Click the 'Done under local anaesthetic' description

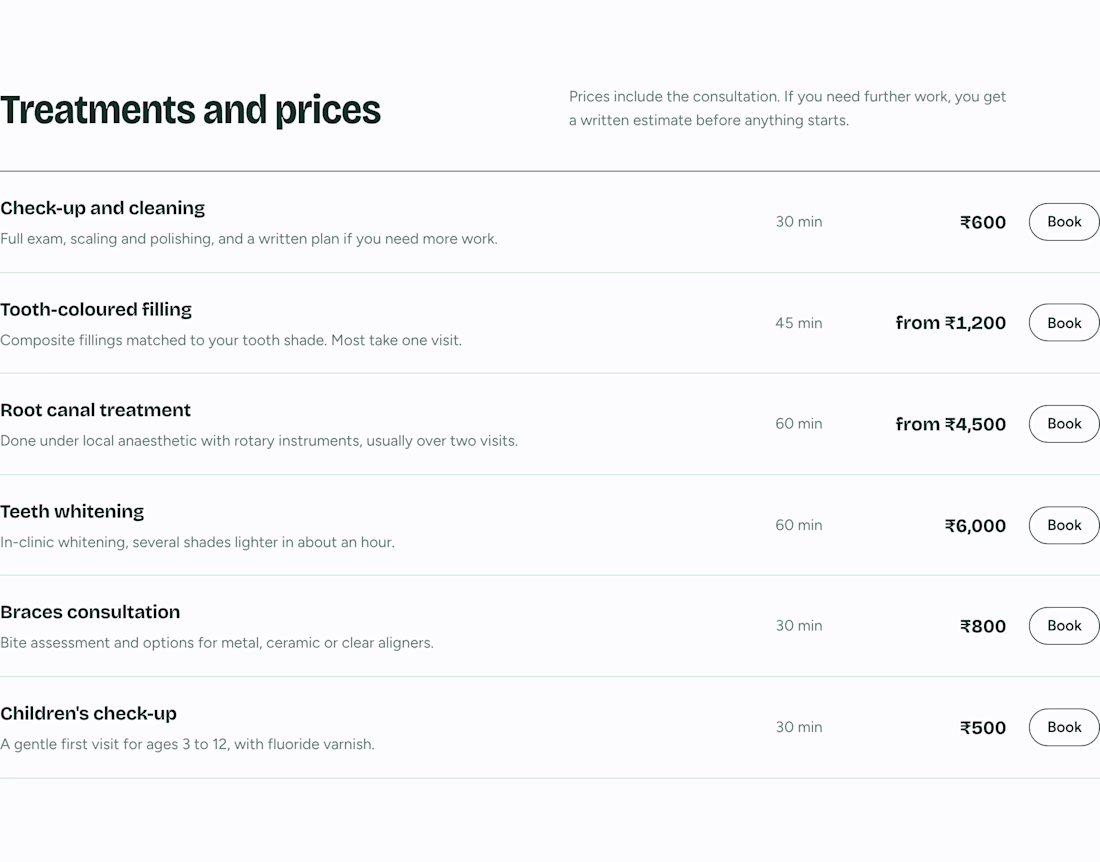(259, 441)
